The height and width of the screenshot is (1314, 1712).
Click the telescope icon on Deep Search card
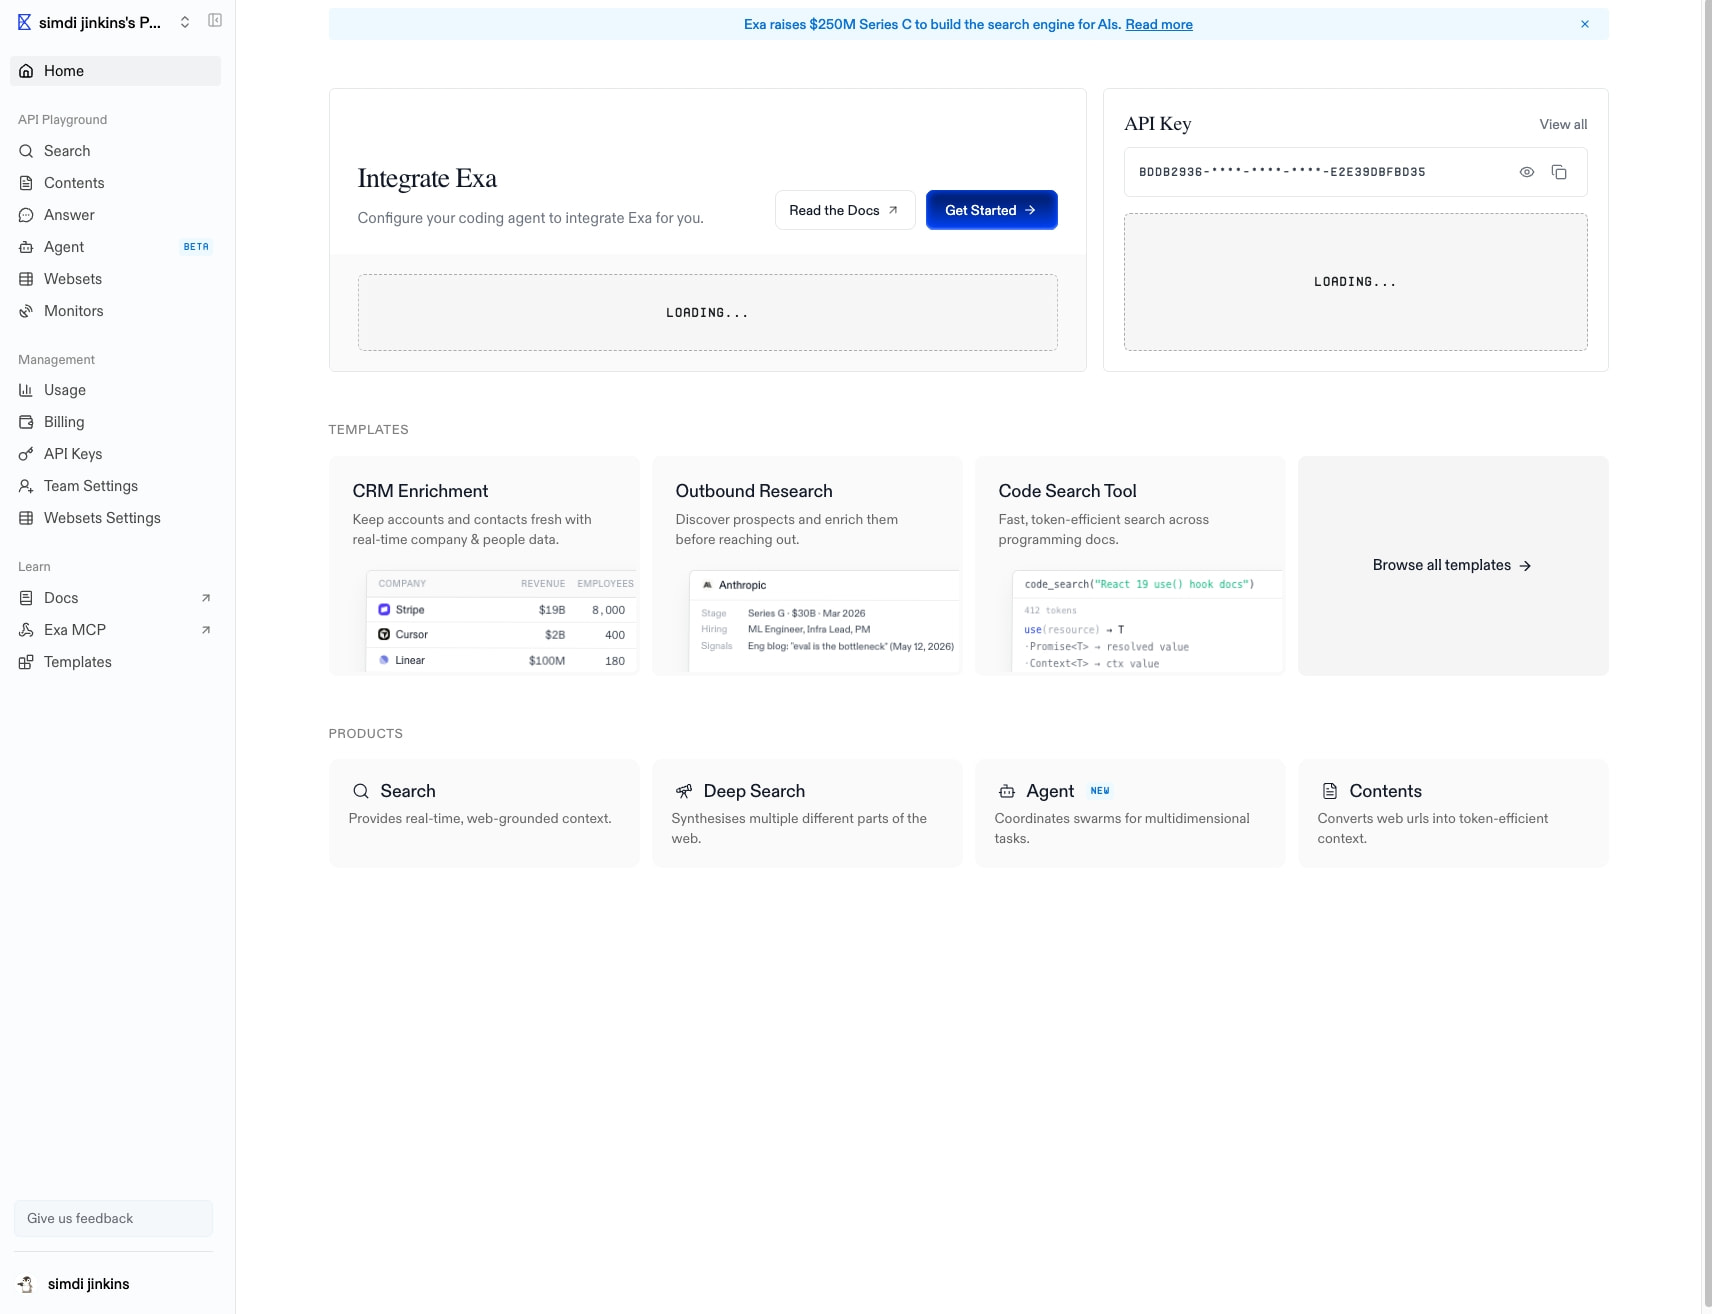684,791
